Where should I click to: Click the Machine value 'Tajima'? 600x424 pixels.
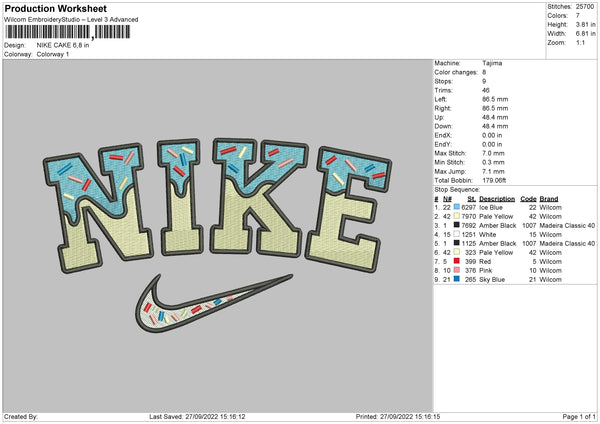tap(492, 63)
